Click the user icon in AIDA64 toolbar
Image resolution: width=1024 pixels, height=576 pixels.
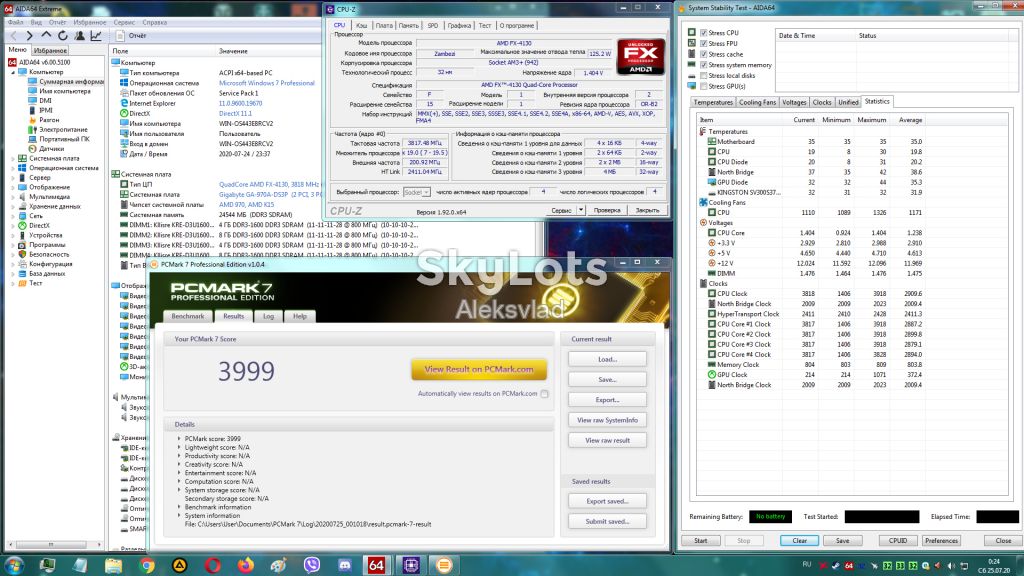(80, 36)
